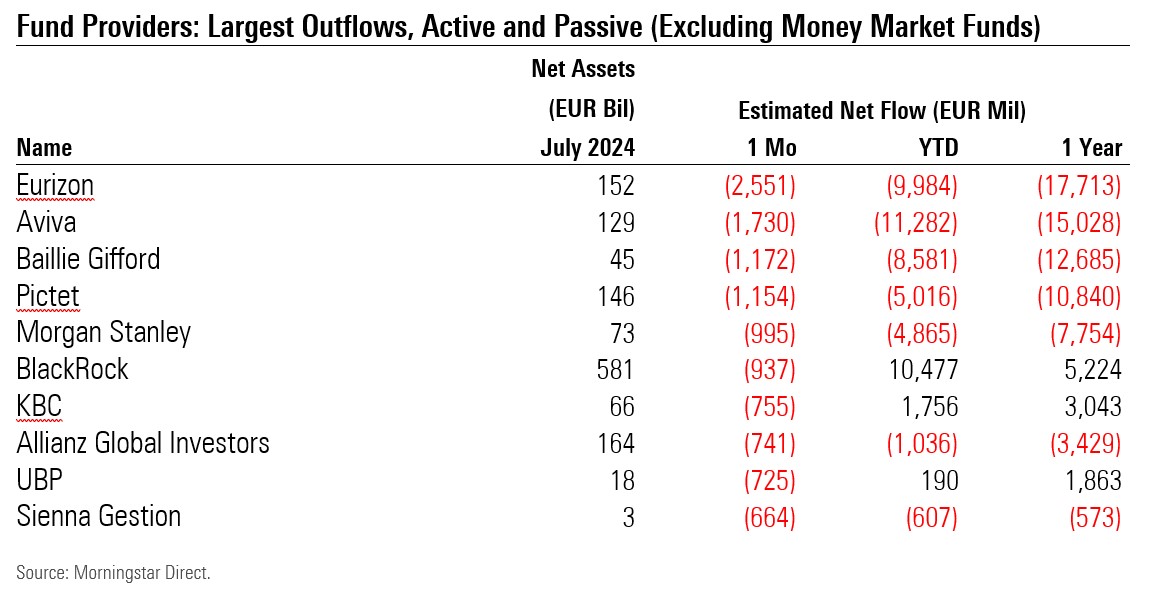
Task: Click Baillie Gifford in the Name column
Action: point(88,259)
